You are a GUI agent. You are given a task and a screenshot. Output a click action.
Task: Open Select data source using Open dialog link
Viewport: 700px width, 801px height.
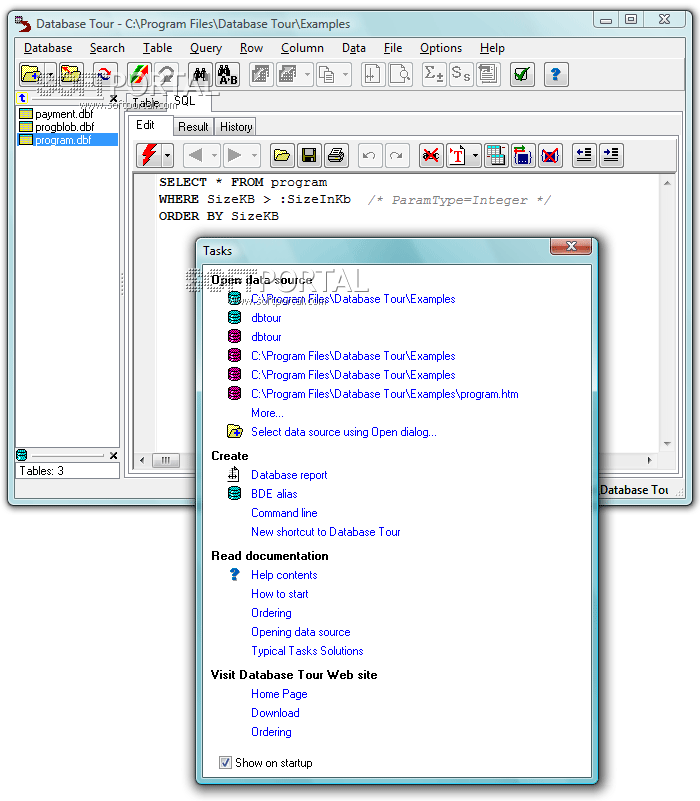(344, 432)
